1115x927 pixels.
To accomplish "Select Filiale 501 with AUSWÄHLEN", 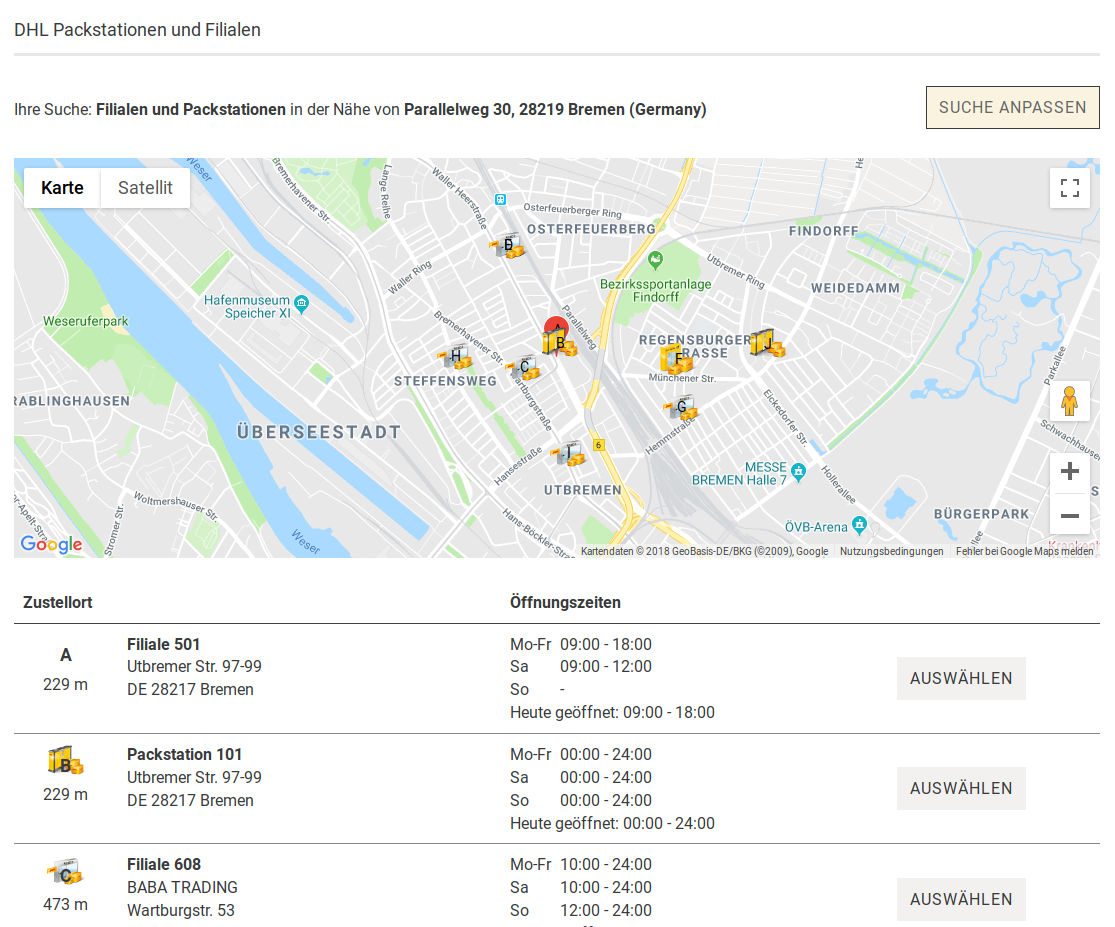I will coord(961,678).
